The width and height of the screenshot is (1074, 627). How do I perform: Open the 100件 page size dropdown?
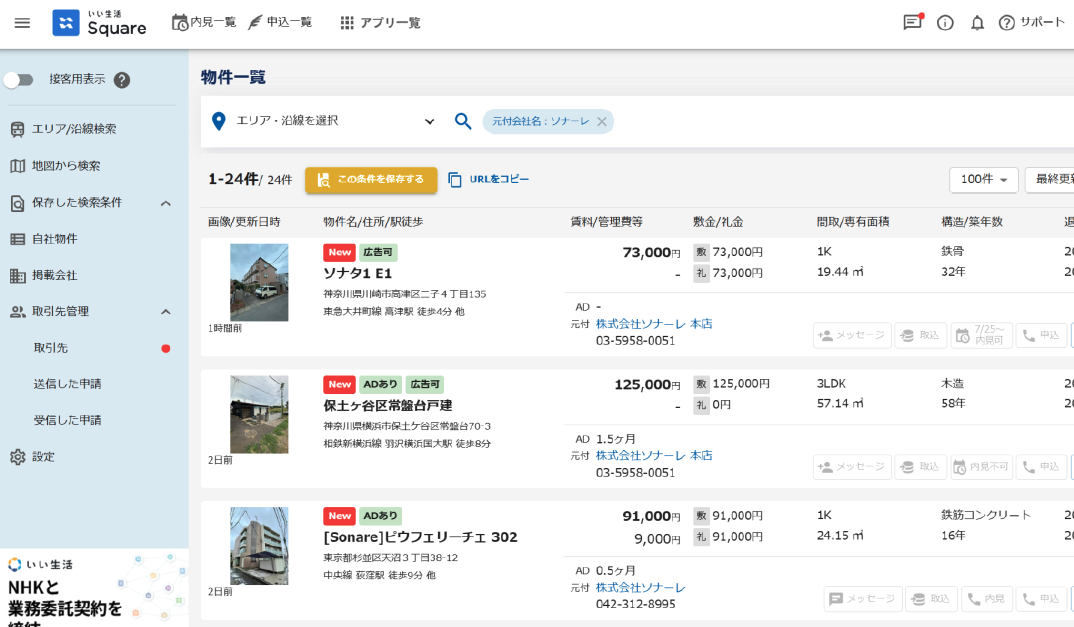click(x=984, y=180)
